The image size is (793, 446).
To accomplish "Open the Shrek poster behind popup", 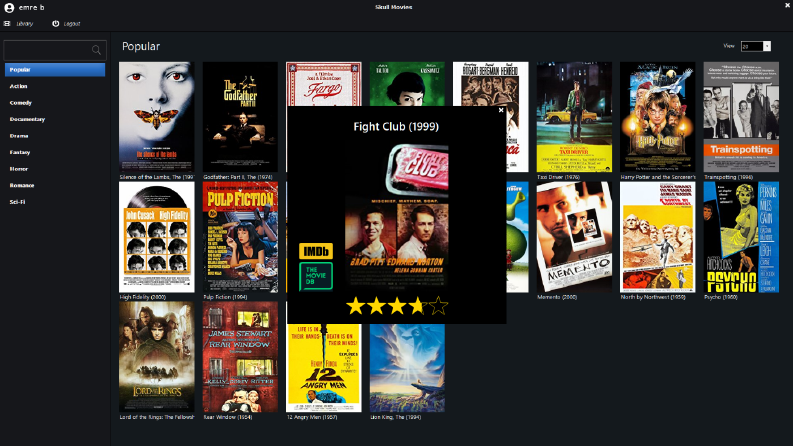I will (x=517, y=237).
